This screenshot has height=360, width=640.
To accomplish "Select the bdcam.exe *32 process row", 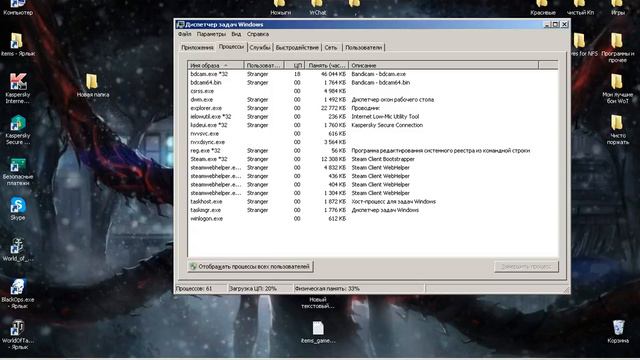I will pos(373,74).
